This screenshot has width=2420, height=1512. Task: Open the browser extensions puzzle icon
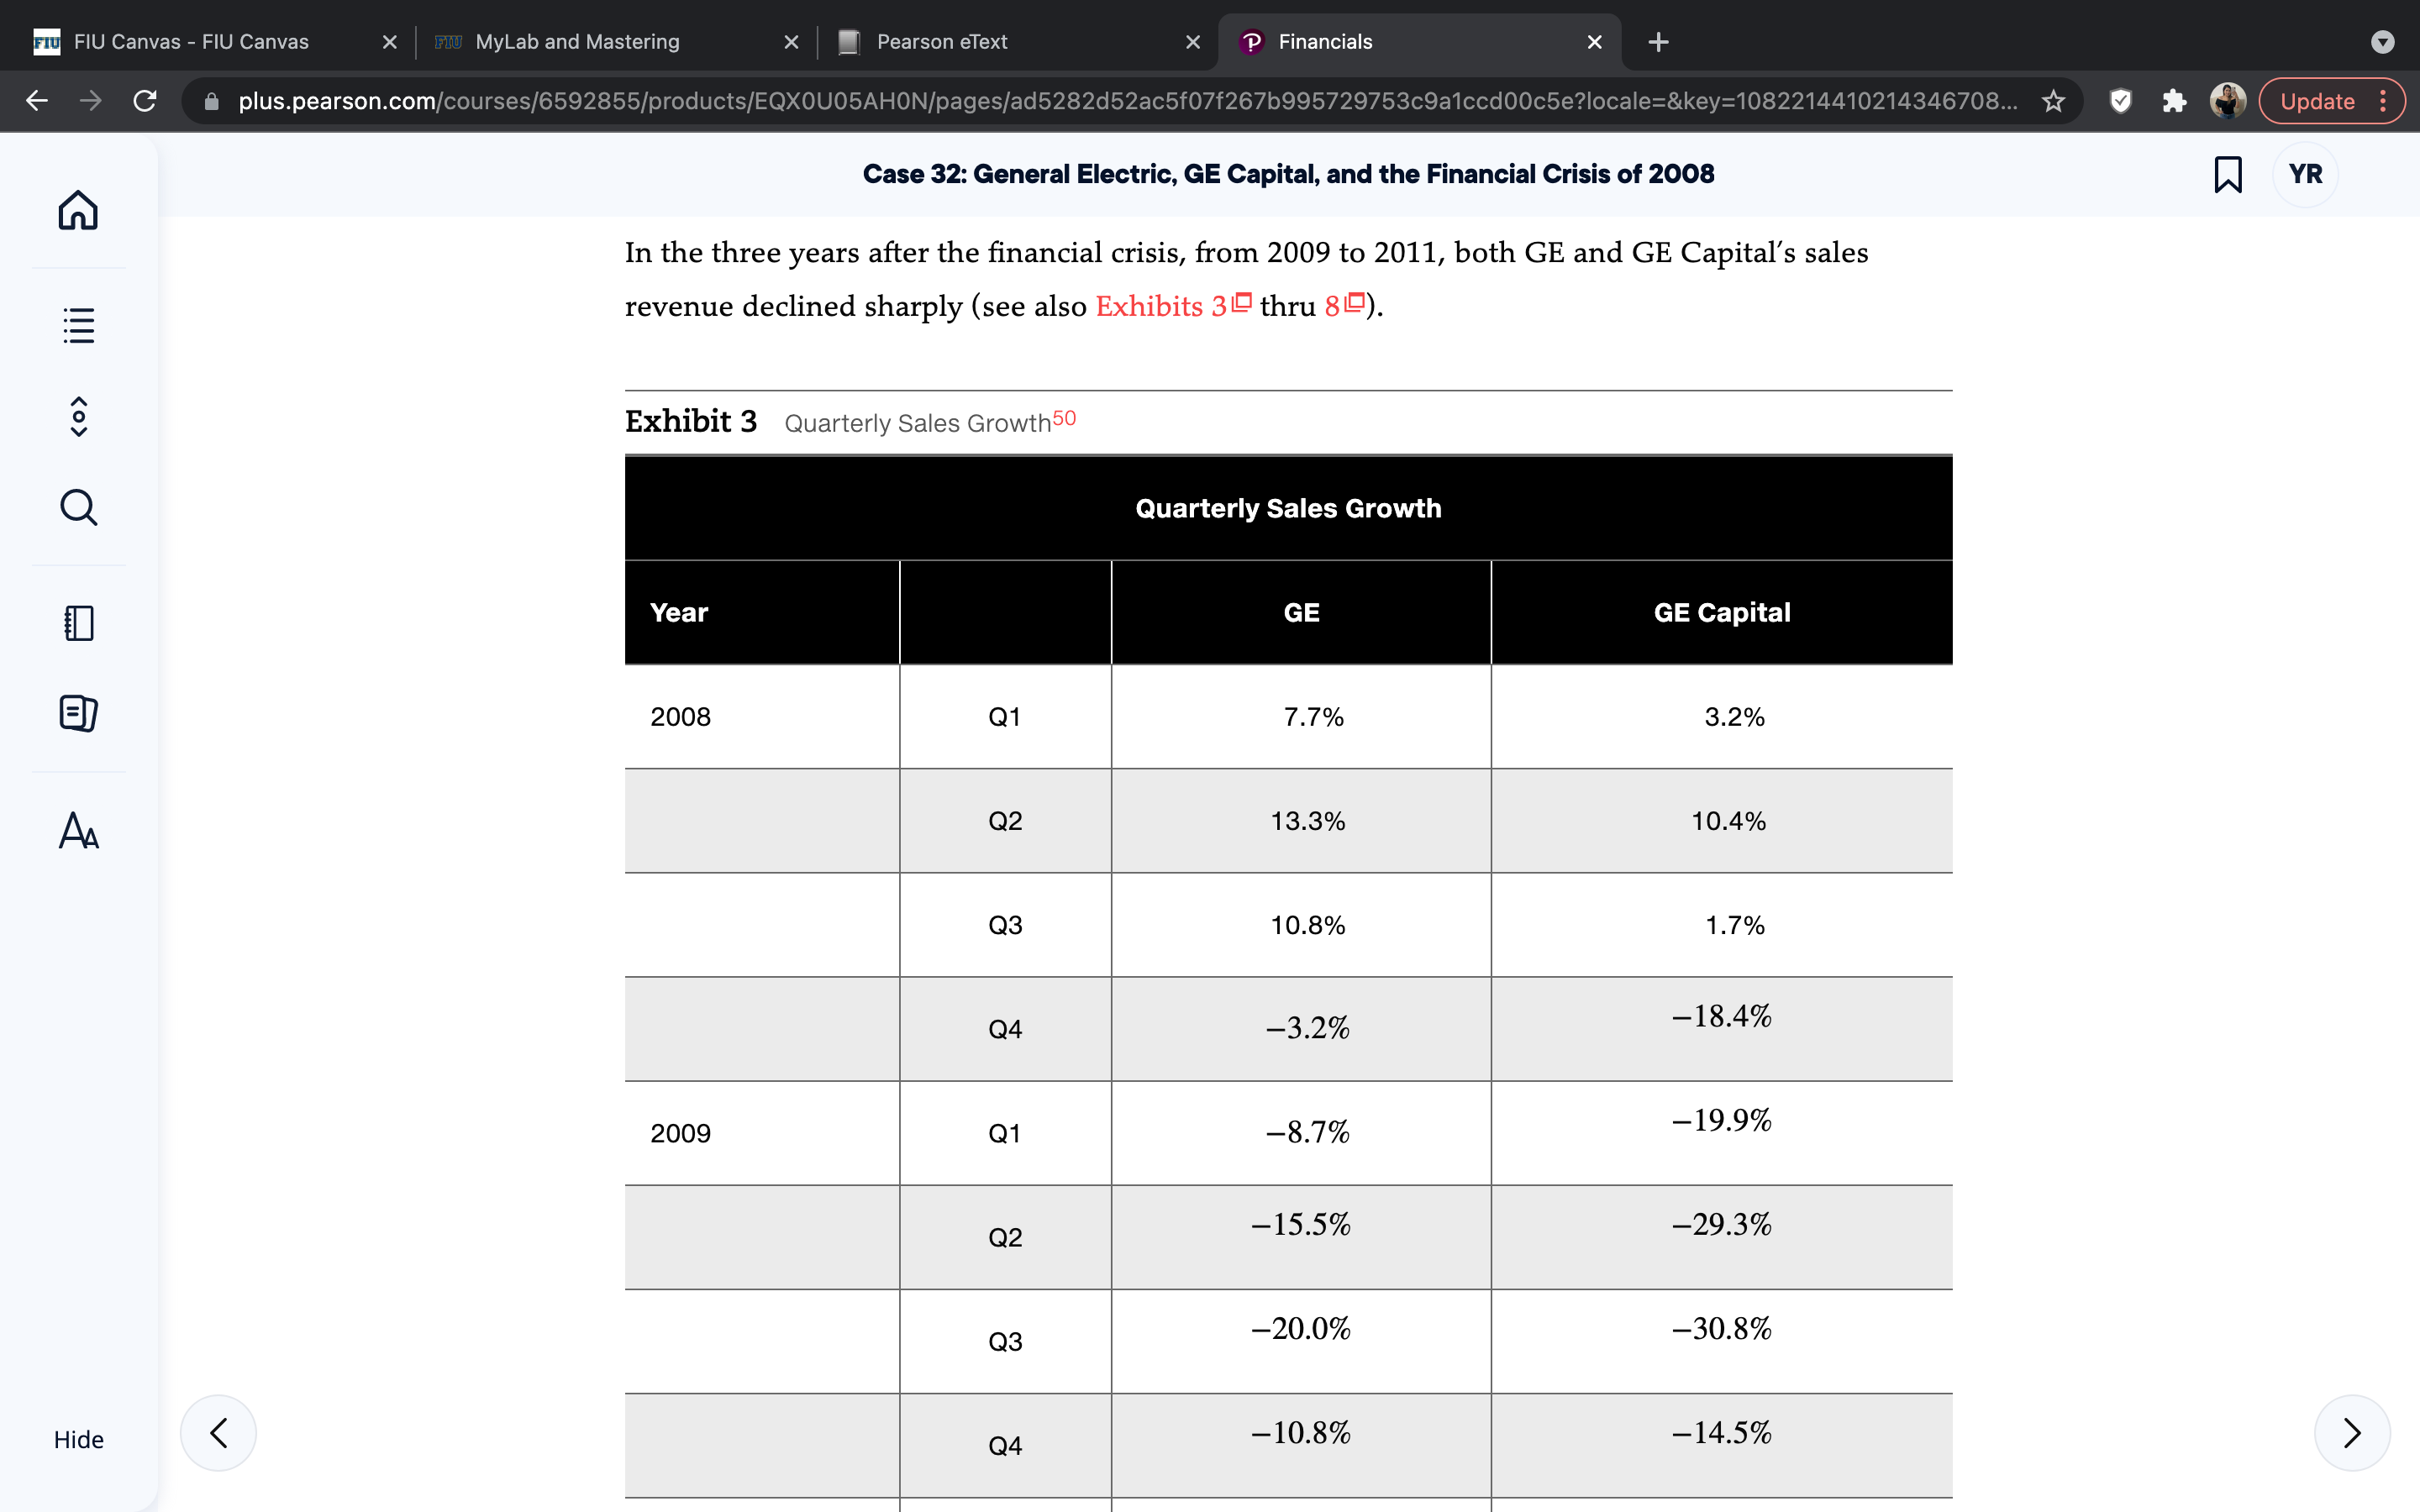2174,101
